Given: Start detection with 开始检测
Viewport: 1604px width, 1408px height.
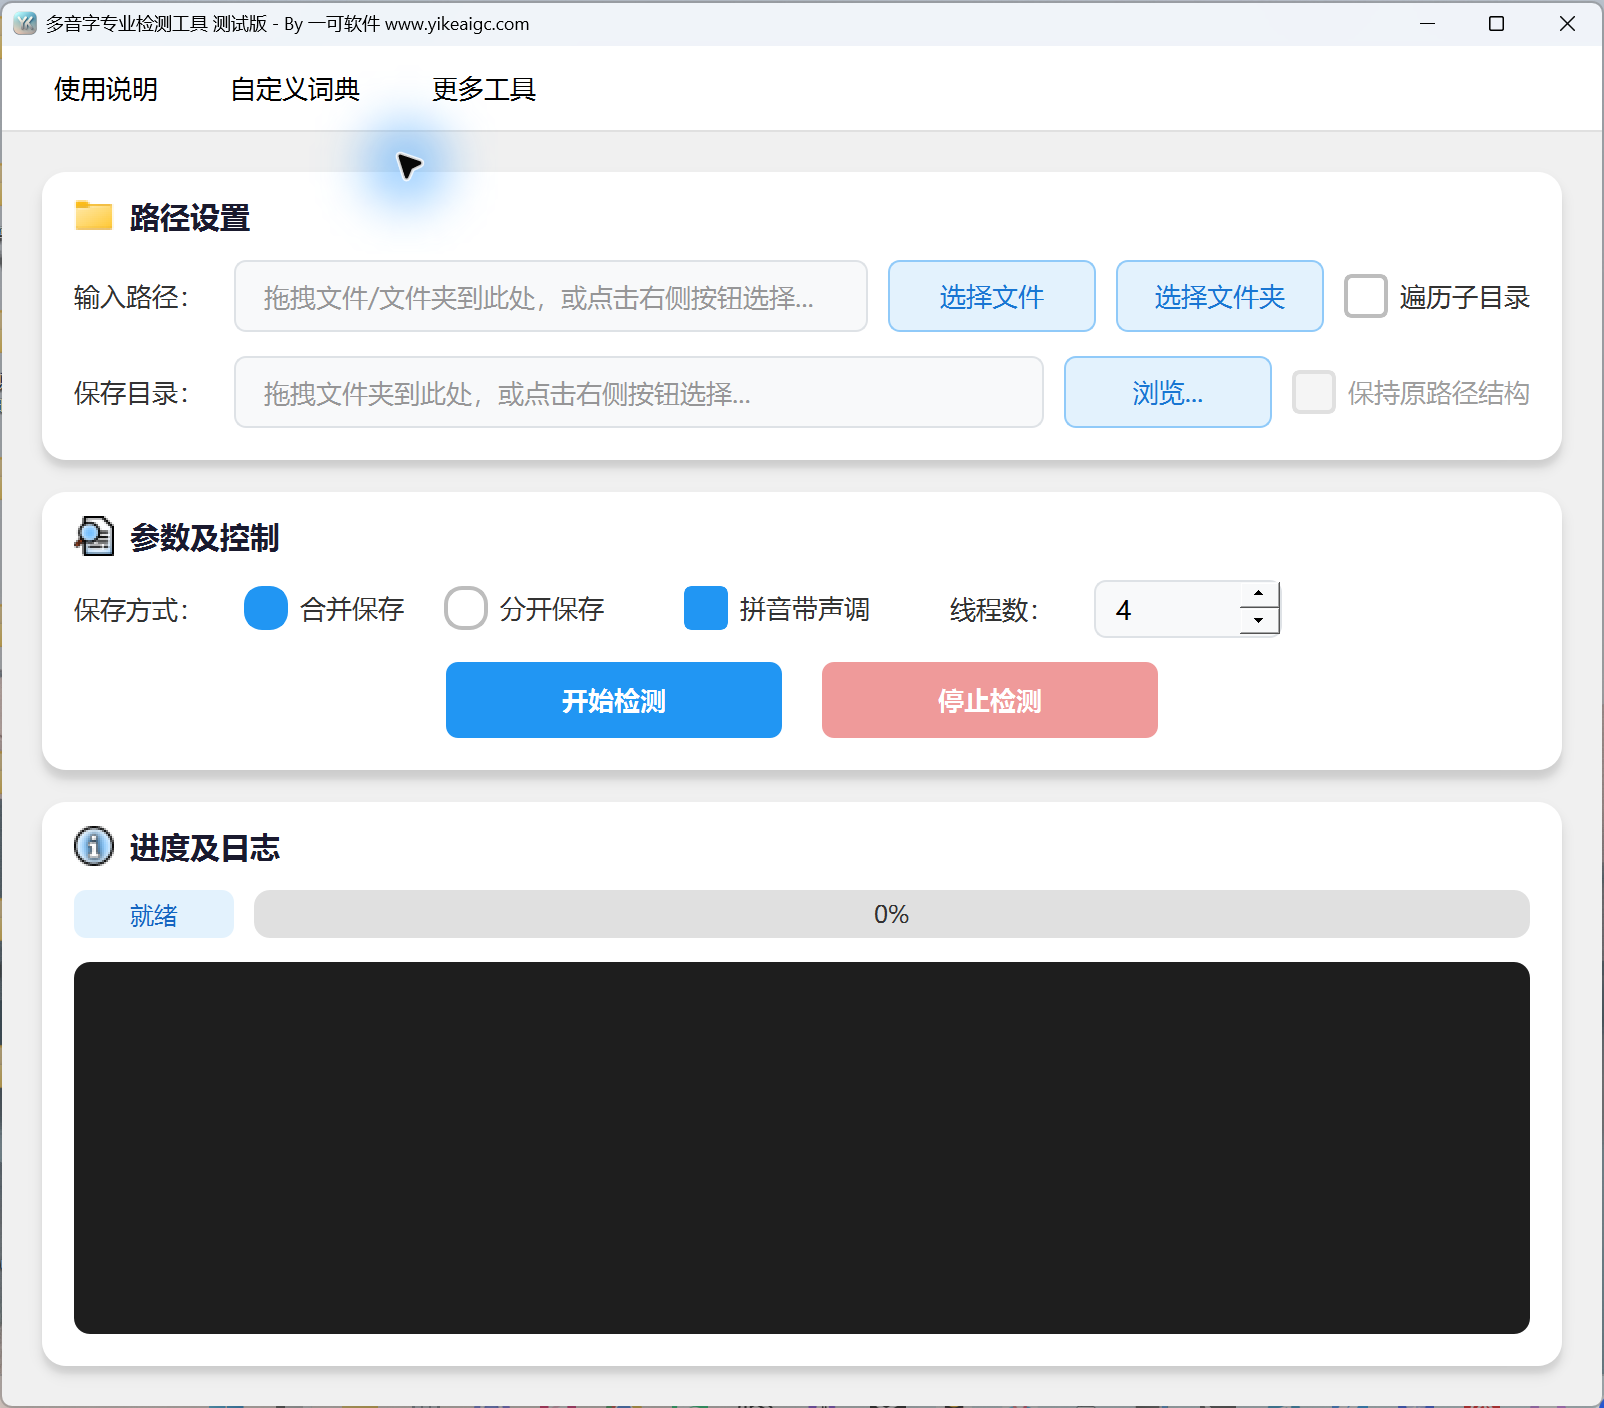Looking at the screenshot, I should click(x=614, y=700).
